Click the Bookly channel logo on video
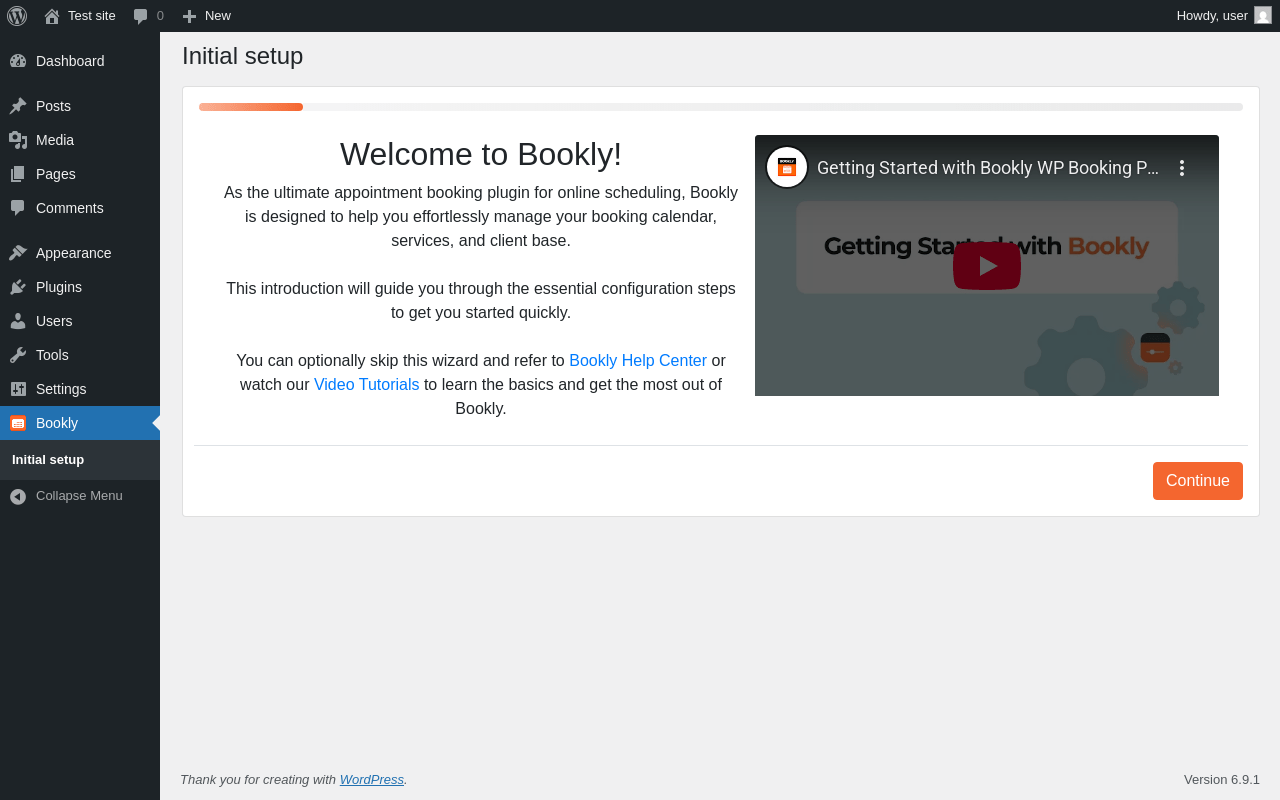Viewport: 1280px width, 800px height. 787,167
